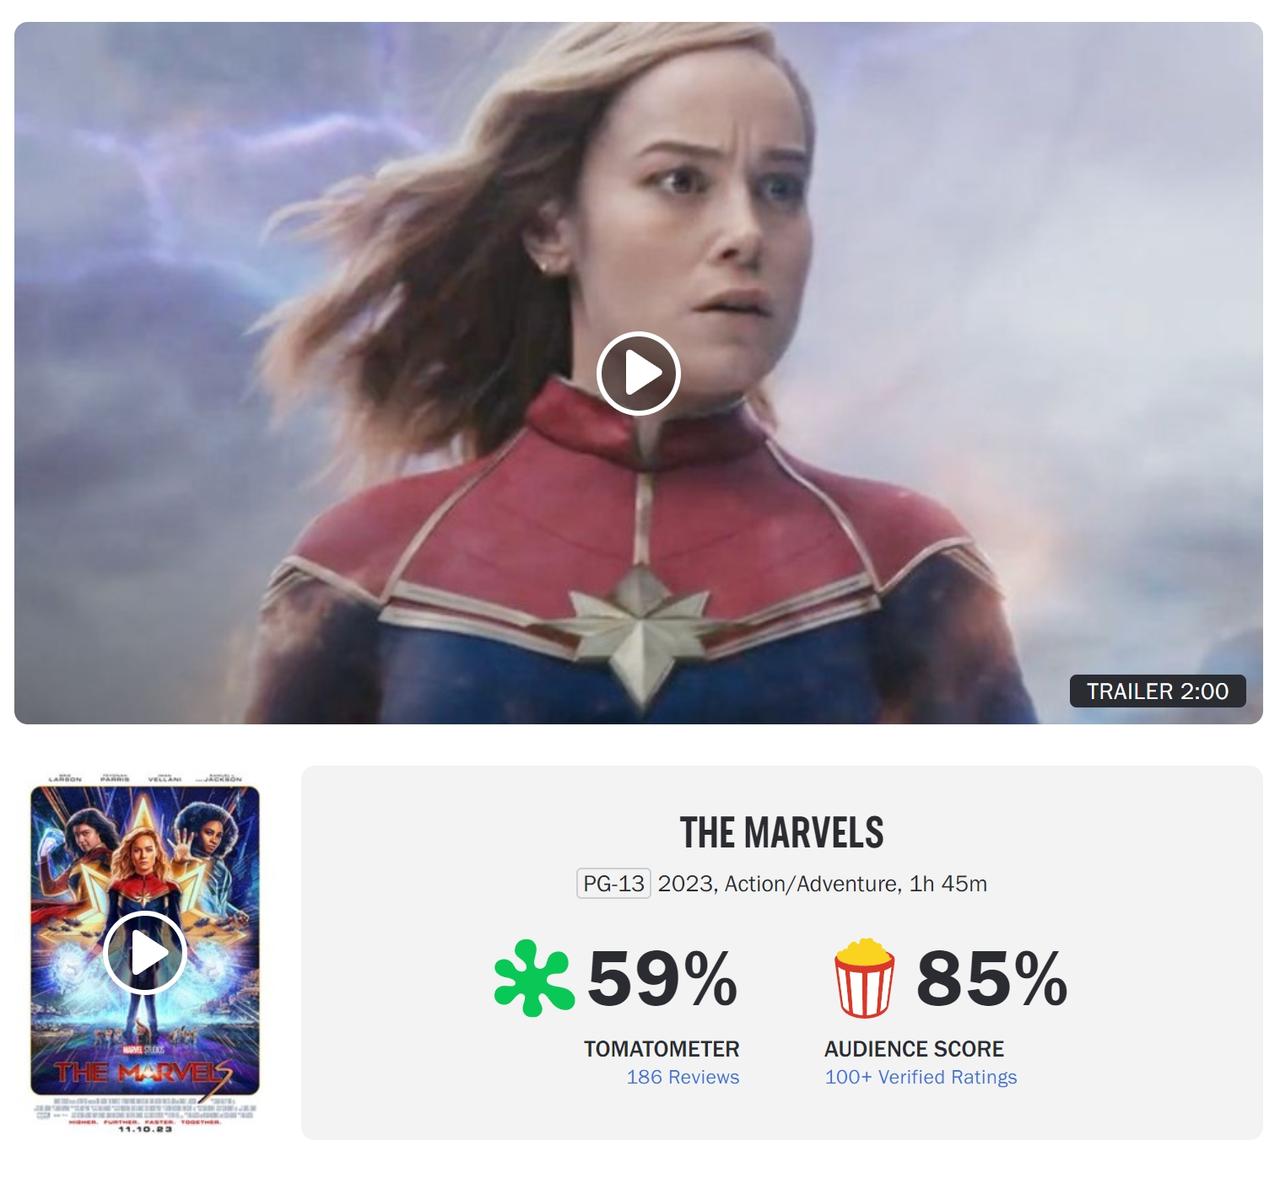Click The Marvels logo on the poster
Viewport: 1280px width, 1178px height.
pos(145,1073)
